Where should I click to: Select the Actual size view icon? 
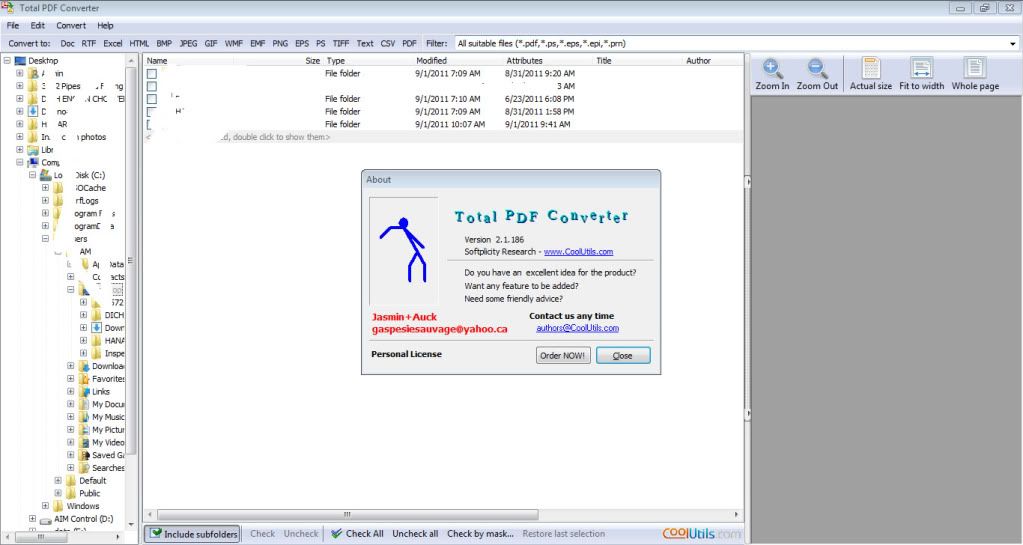(870, 68)
